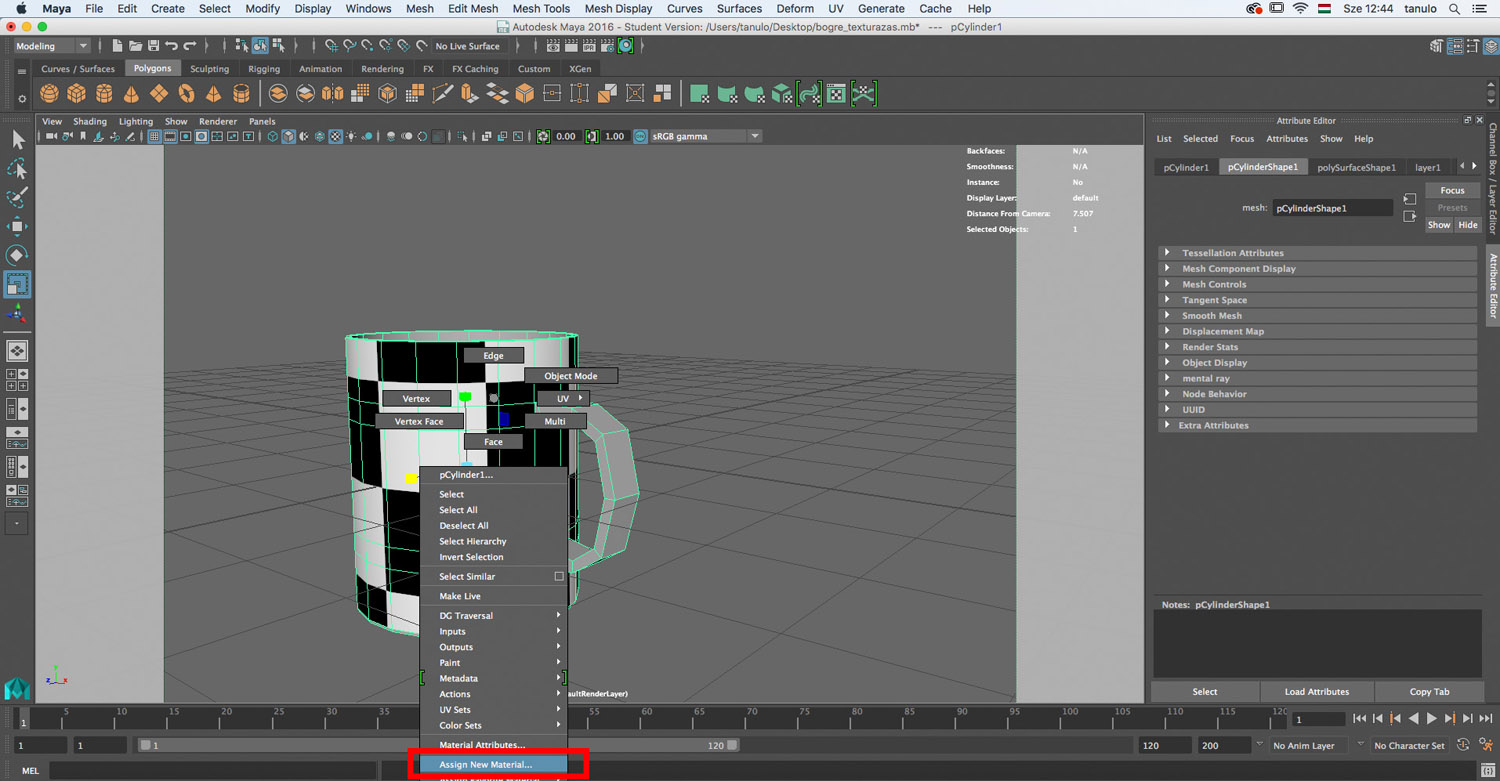Toggle the Select Similar option box

[x=559, y=577]
